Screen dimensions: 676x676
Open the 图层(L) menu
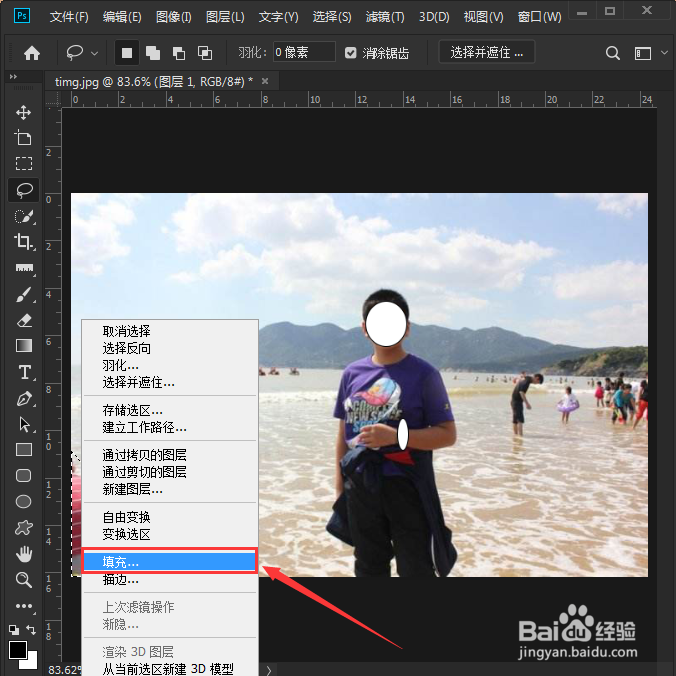tap(225, 17)
